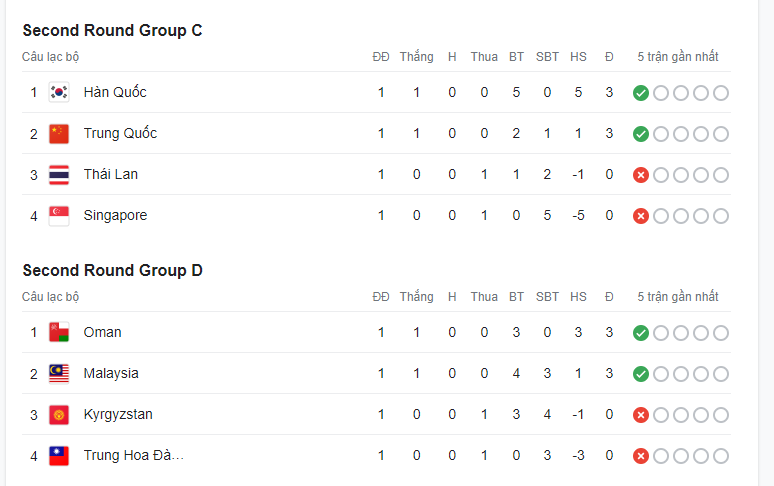
Task: Click Kyrgyzstan's red loss result icon
Action: pos(641,415)
